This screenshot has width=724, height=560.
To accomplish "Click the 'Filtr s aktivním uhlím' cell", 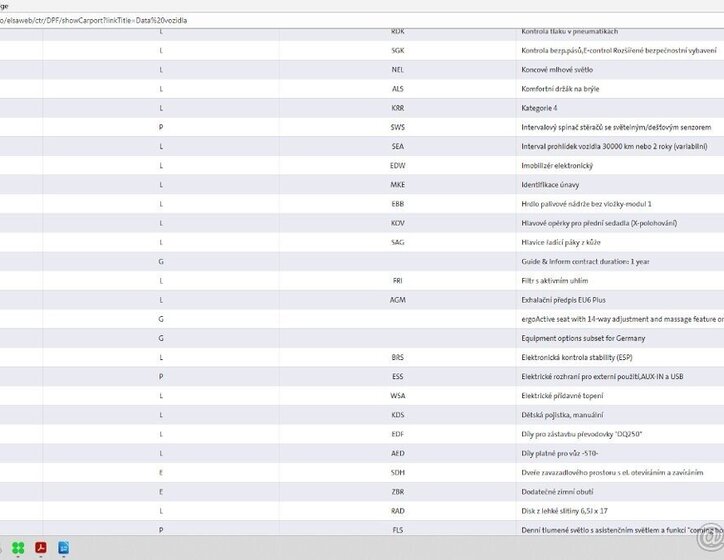I will 556,280.
